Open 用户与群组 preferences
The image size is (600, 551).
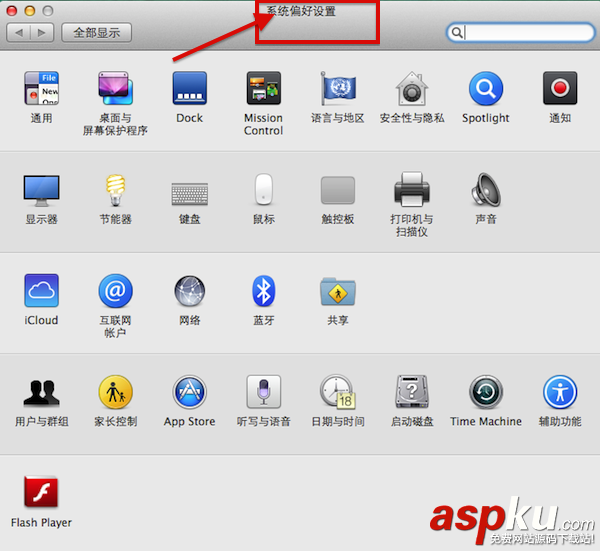41,392
